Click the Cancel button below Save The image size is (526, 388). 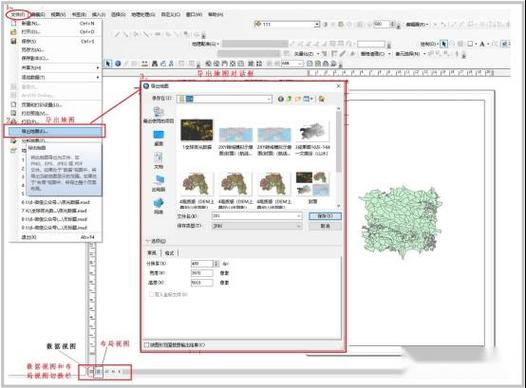325,226
